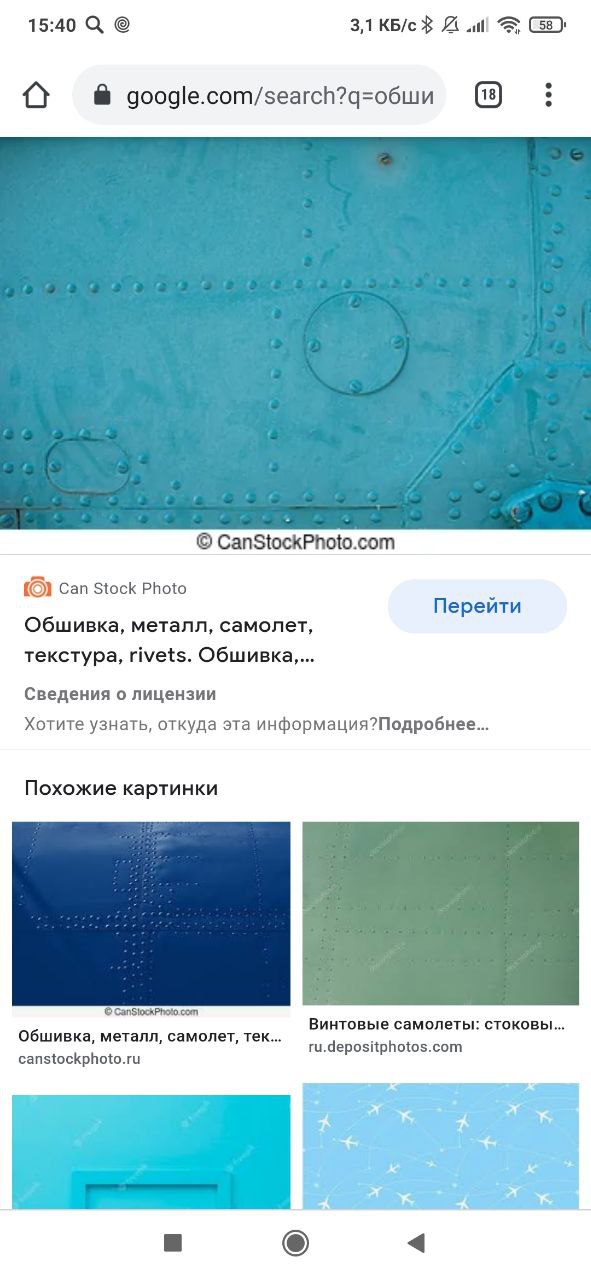Screen dimensions: 591x1280
Task: Tap the lock icon in address bar
Action: (x=101, y=95)
